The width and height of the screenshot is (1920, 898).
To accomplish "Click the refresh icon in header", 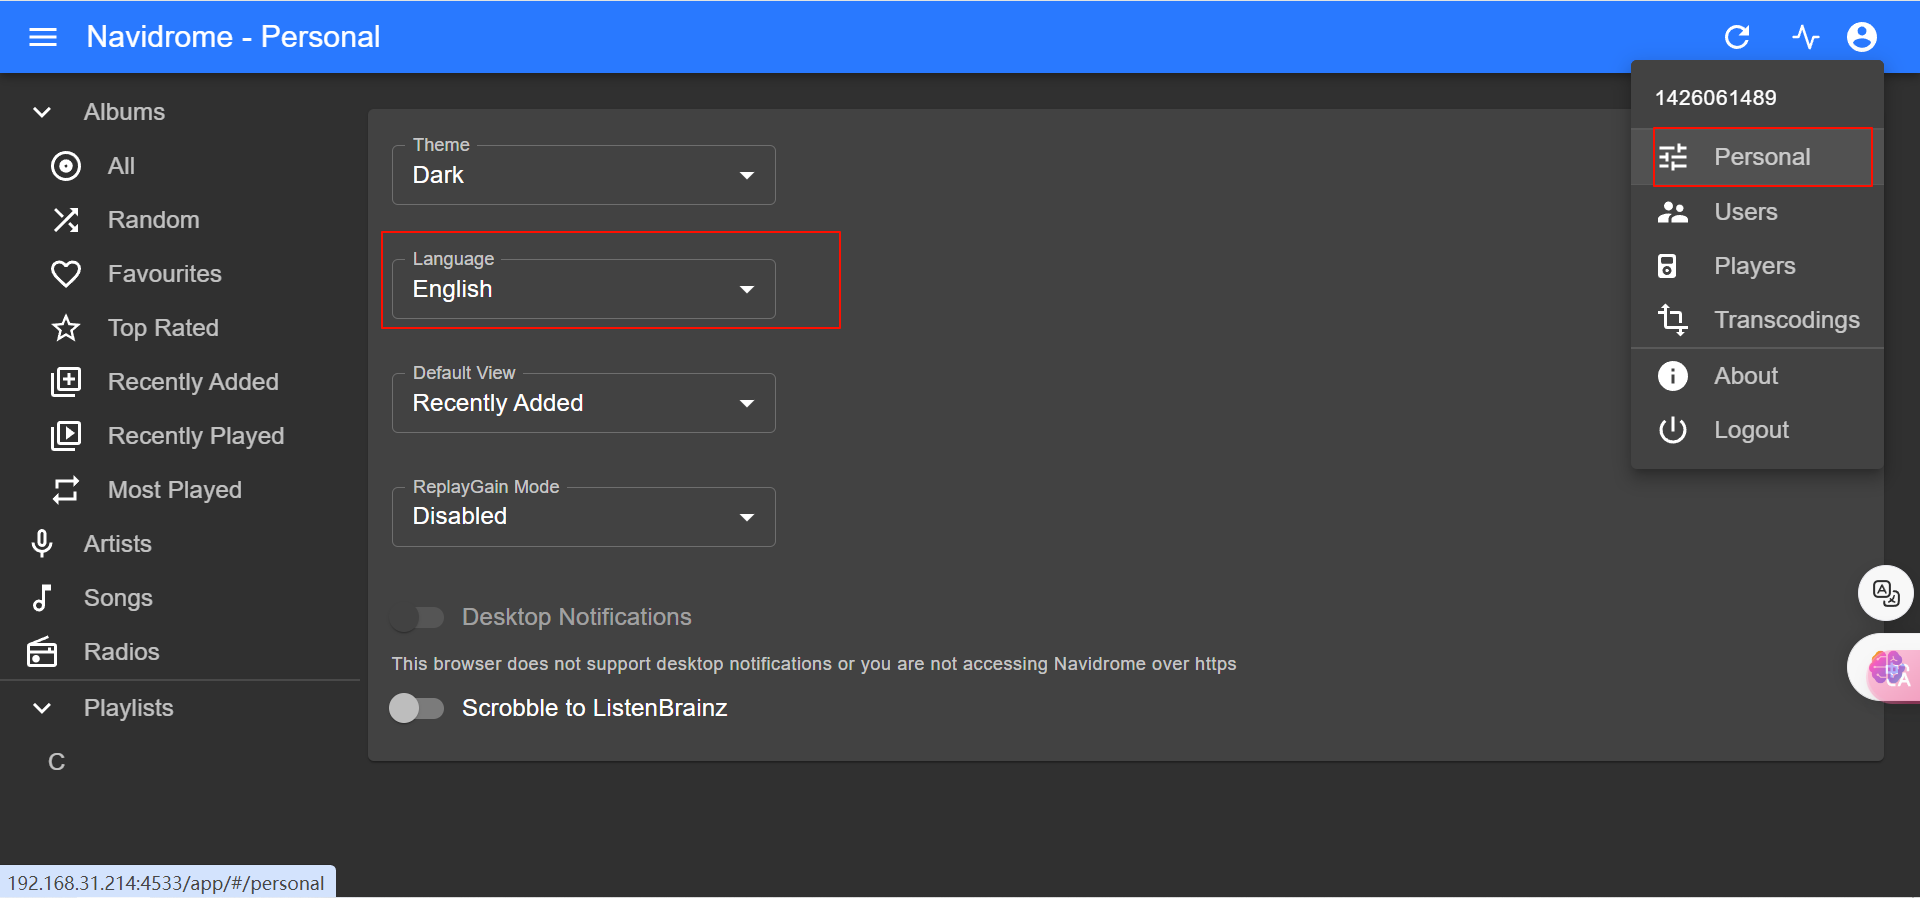I will tap(1737, 37).
